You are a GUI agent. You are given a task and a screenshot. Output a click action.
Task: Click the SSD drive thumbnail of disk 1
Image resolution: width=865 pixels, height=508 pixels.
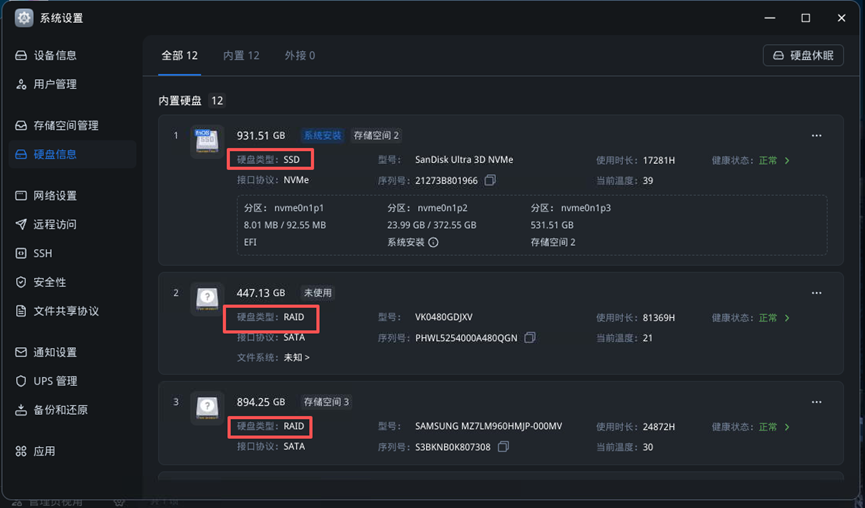[x=207, y=141]
